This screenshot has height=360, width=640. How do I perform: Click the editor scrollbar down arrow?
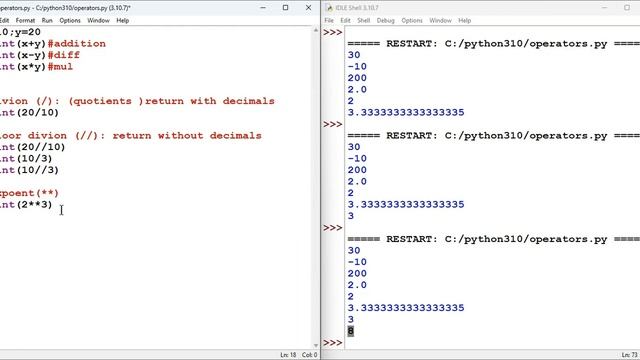316,345
